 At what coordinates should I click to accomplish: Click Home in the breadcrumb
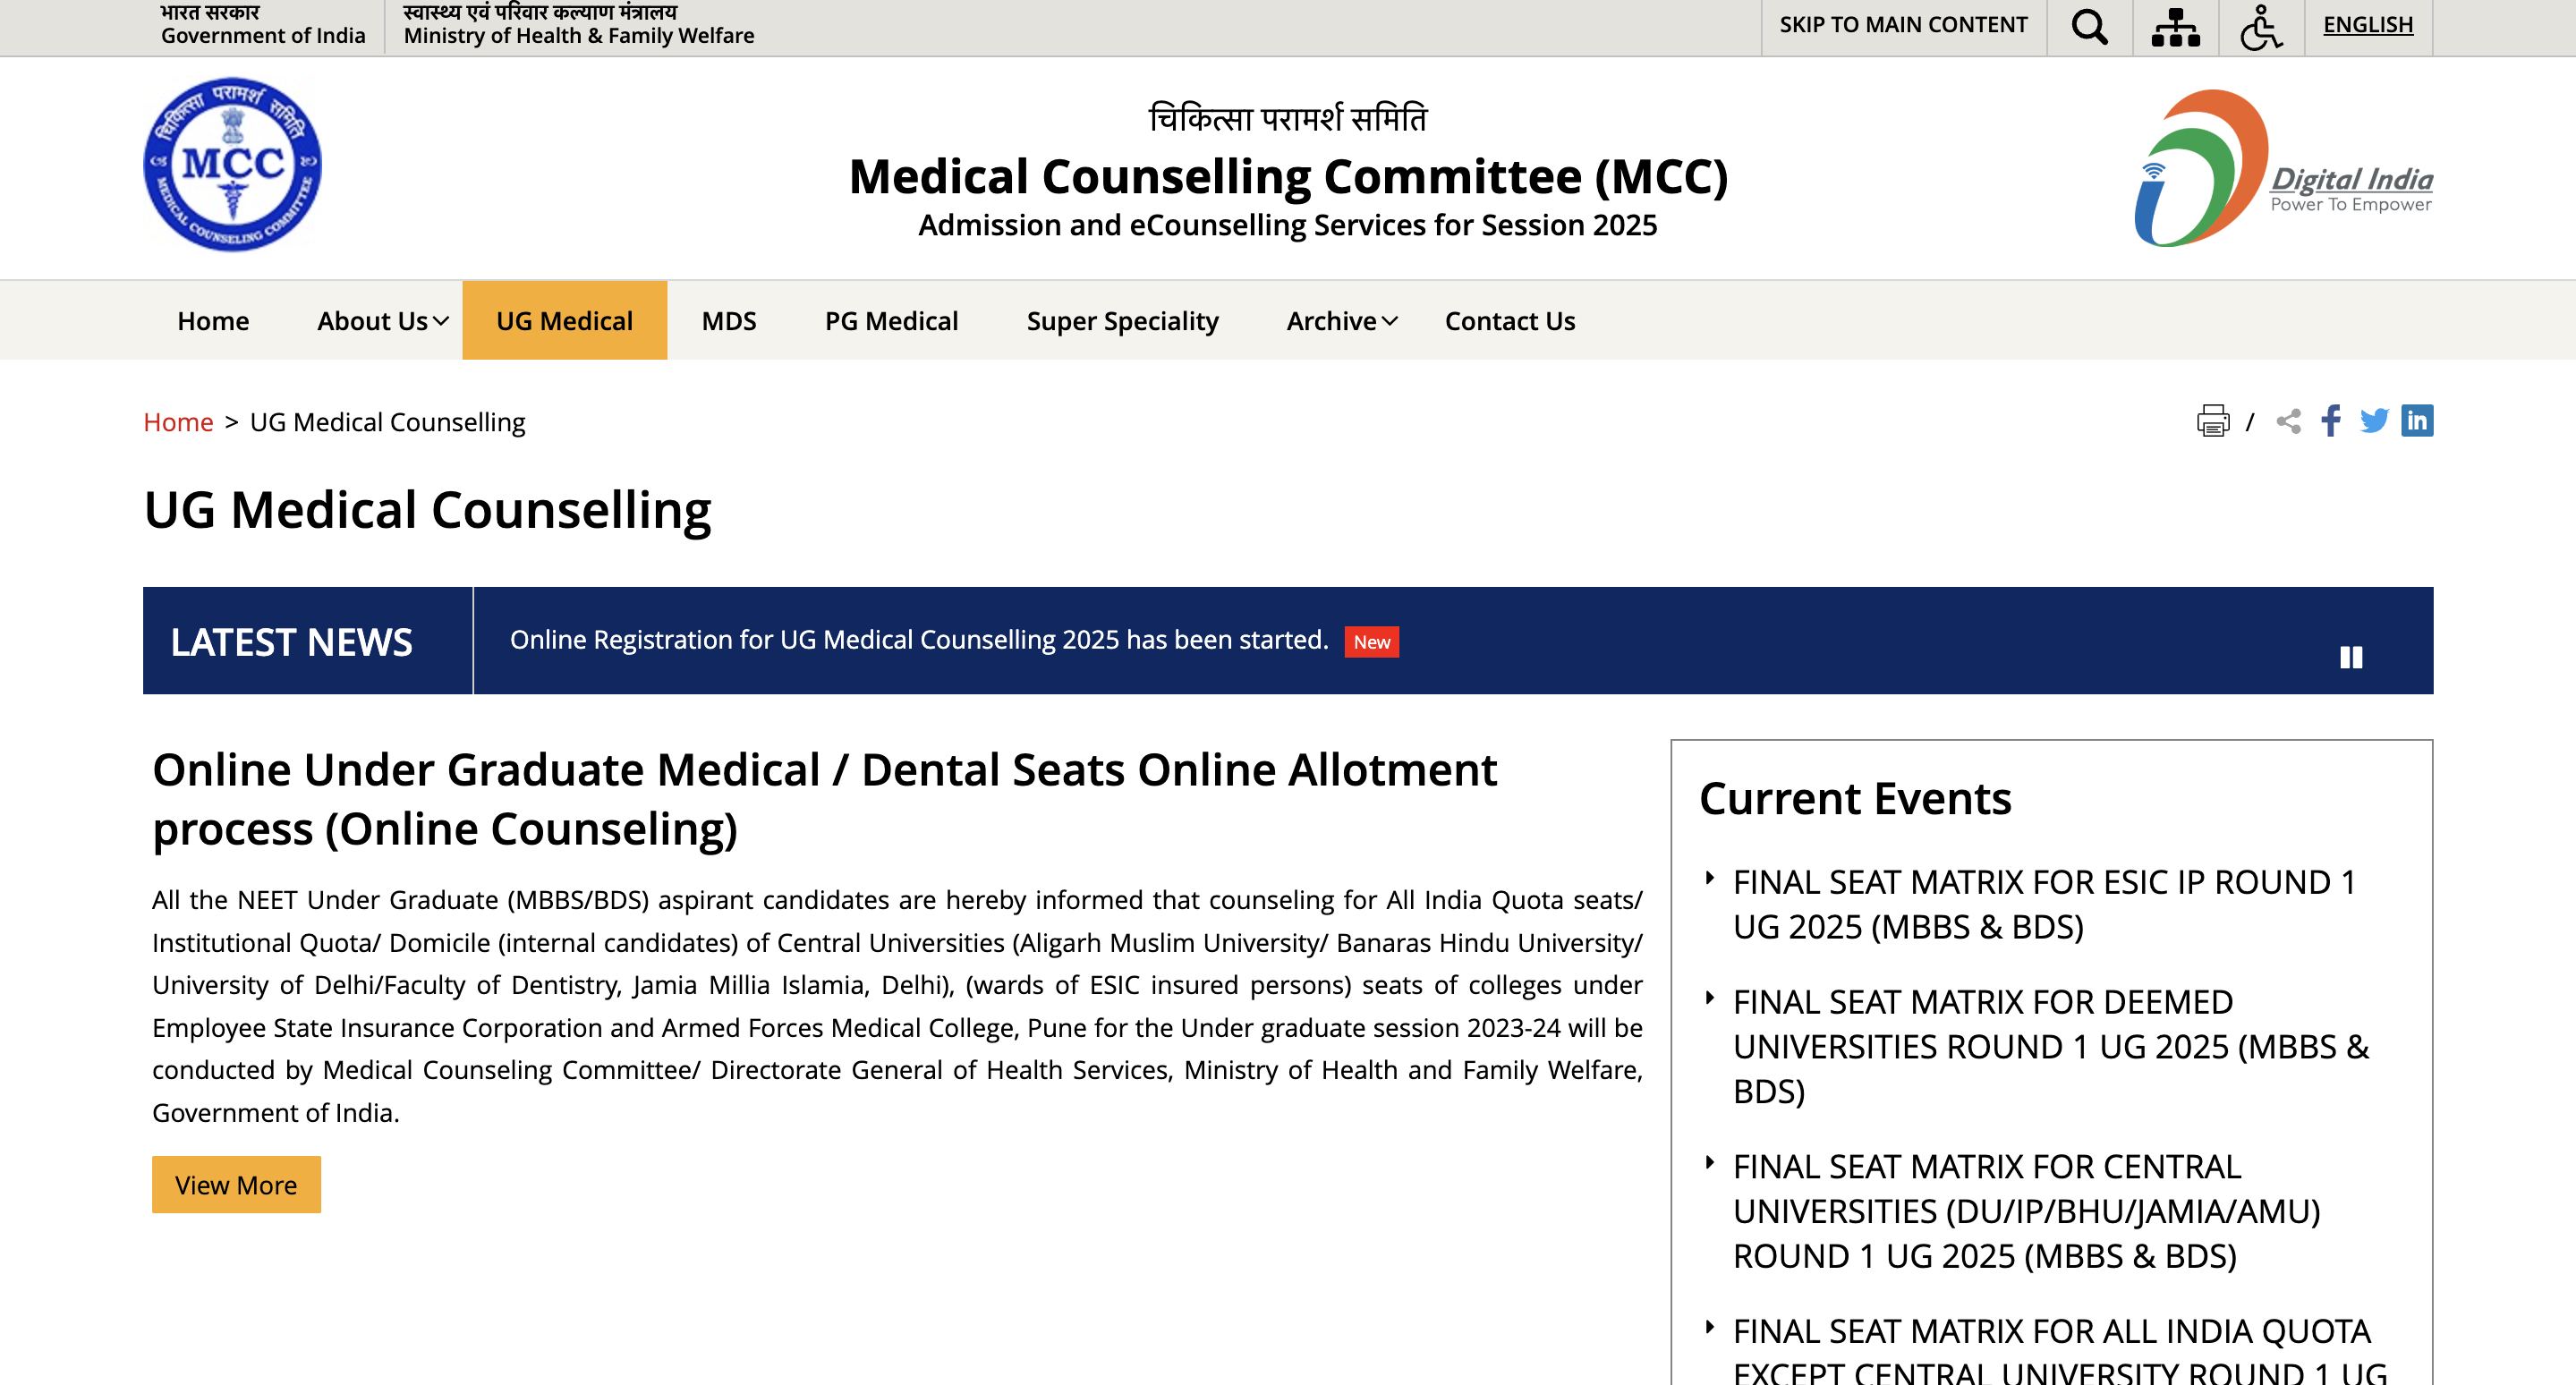pyautogui.click(x=179, y=421)
